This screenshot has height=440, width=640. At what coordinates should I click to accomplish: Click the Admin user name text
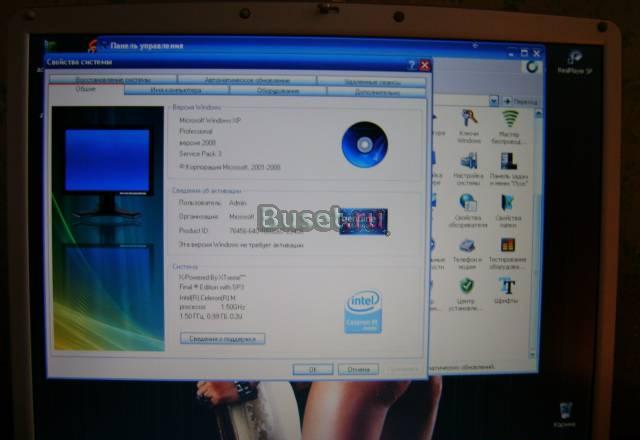click(238, 202)
